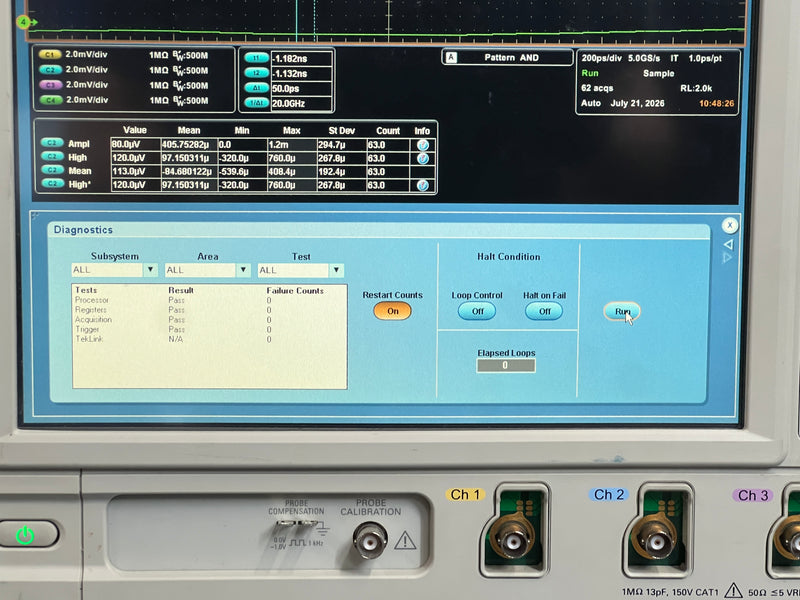Click 200ps/div timebase readout
The image size is (800, 600).
602,58
